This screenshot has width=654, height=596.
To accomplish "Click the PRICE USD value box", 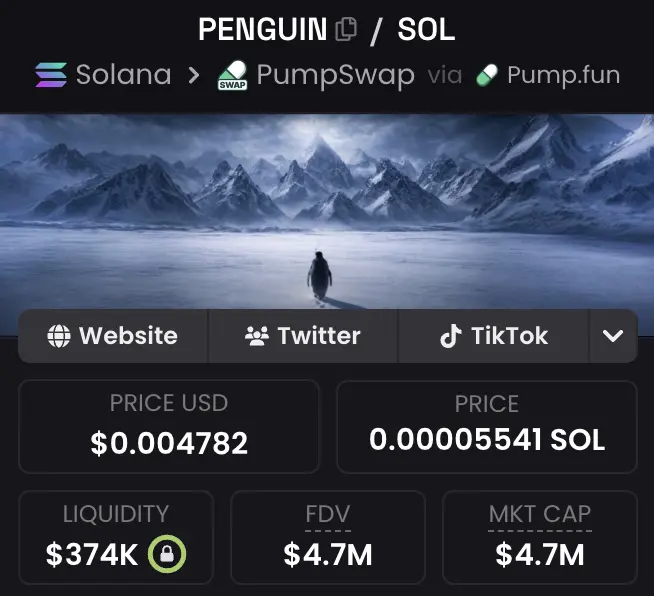I will [x=169, y=426].
